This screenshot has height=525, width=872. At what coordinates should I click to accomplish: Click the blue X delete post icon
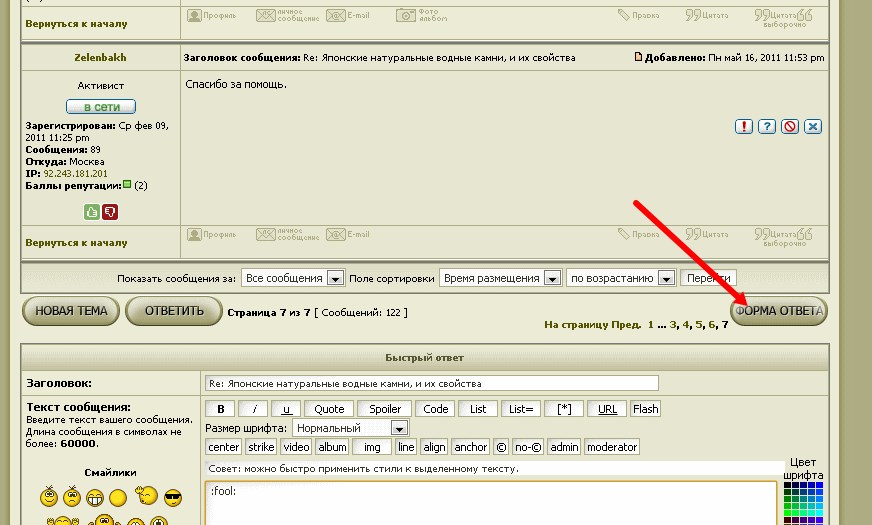[x=813, y=126]
